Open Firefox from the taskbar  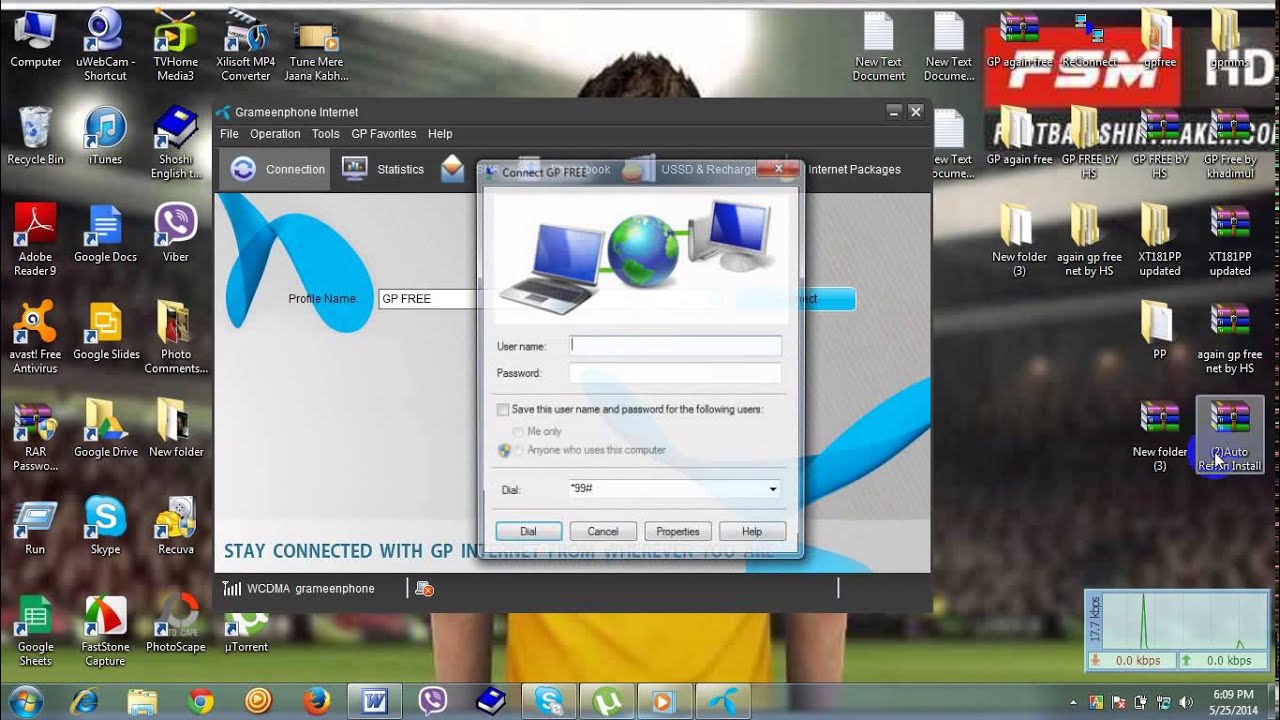pyautogui.click(x=316, y=701)
